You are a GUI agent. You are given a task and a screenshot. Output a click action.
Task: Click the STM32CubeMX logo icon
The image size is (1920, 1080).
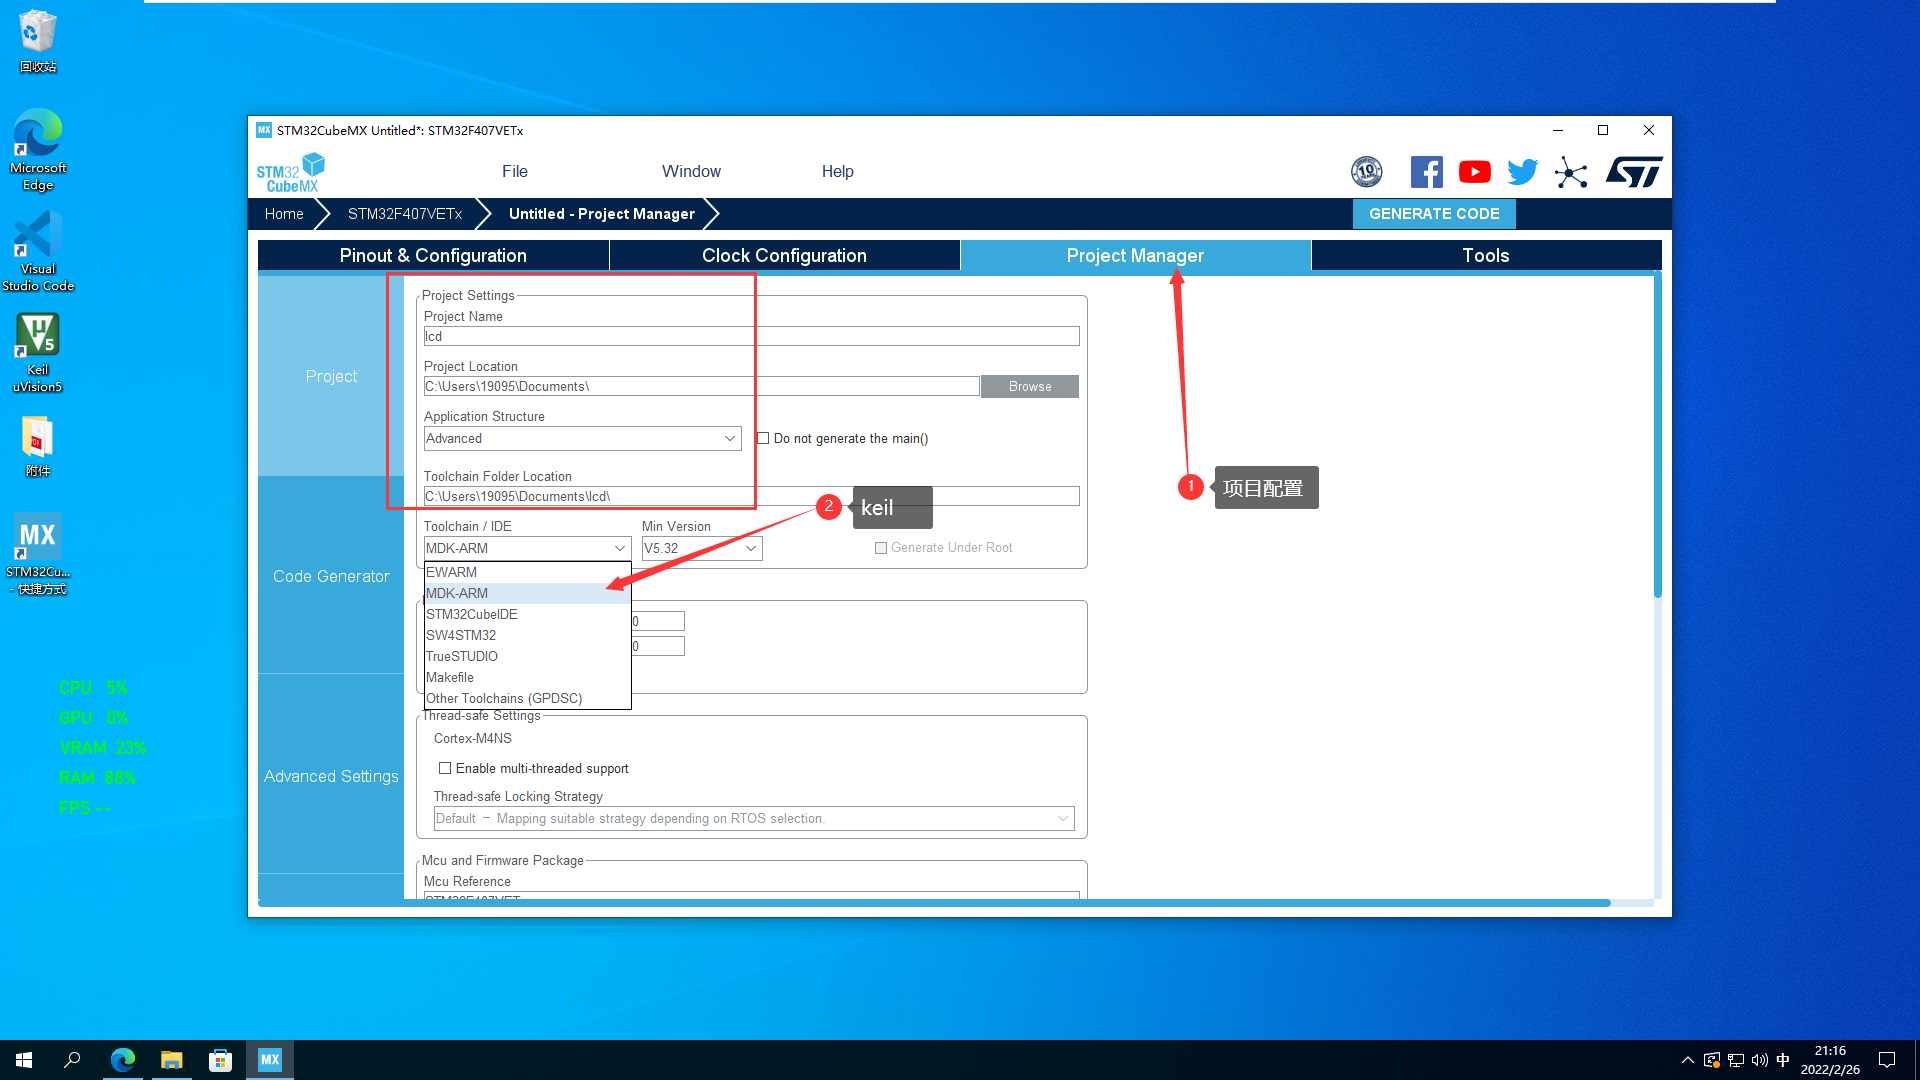pos(290,172)
